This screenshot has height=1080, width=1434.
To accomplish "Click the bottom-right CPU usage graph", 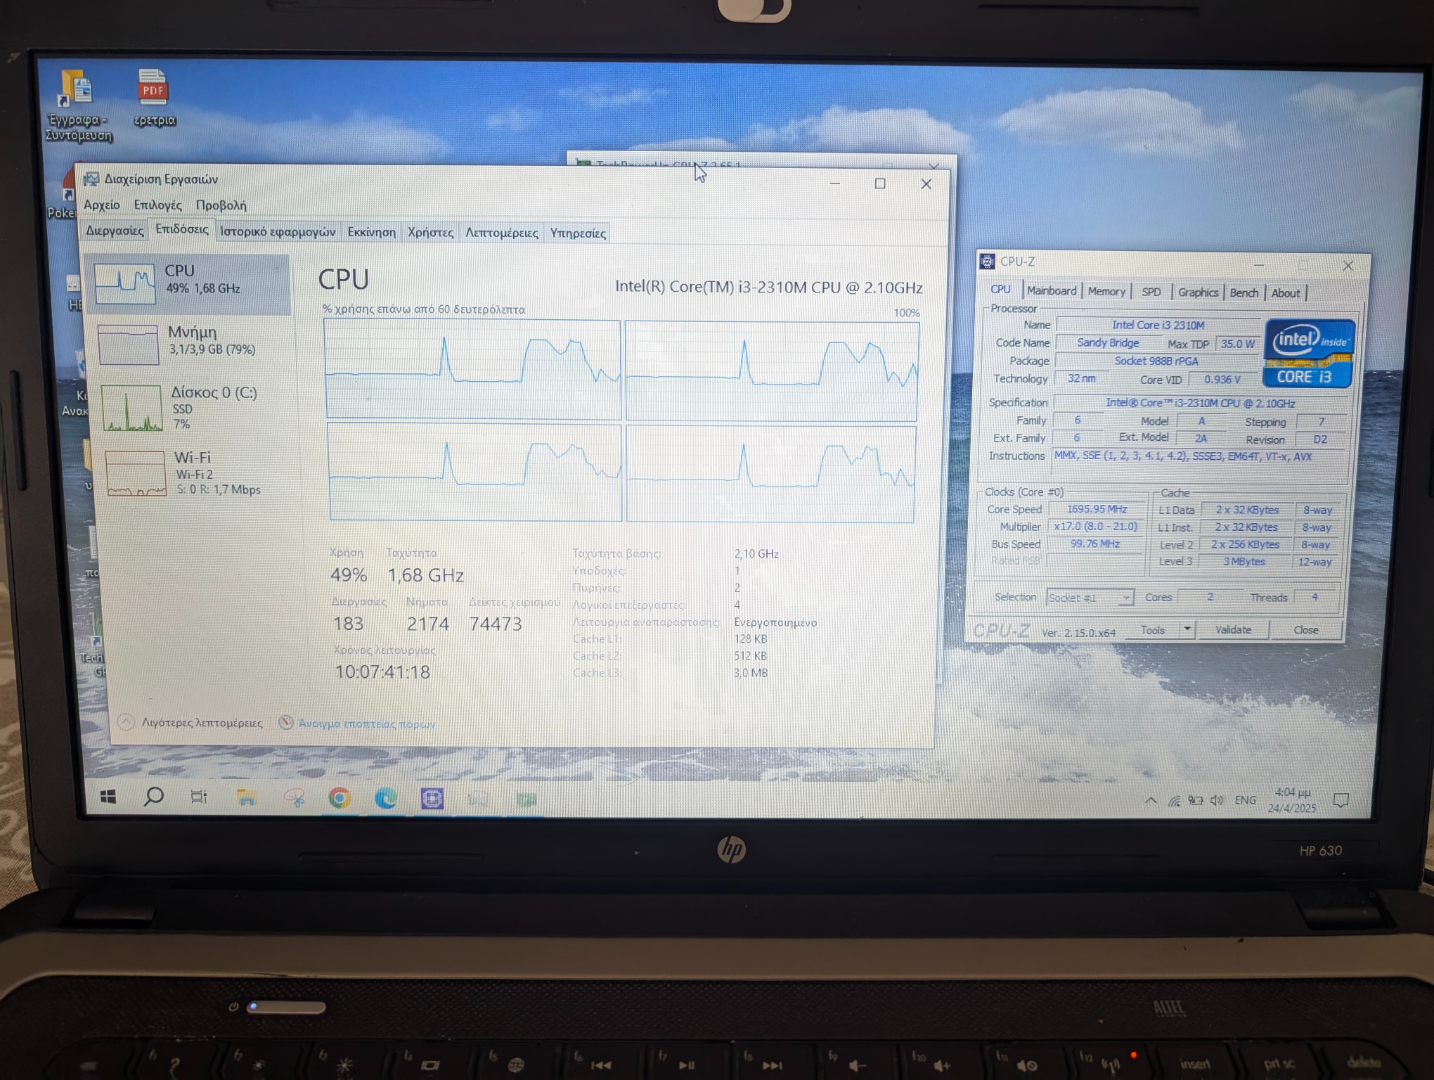I will tap(770, 473).
